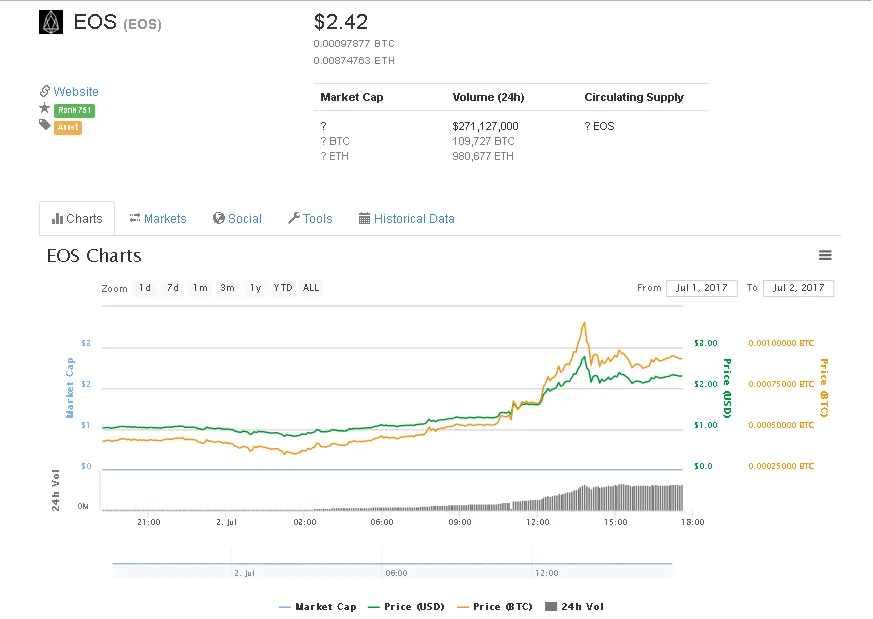Open the Historical Data tab

coord(406,219)
